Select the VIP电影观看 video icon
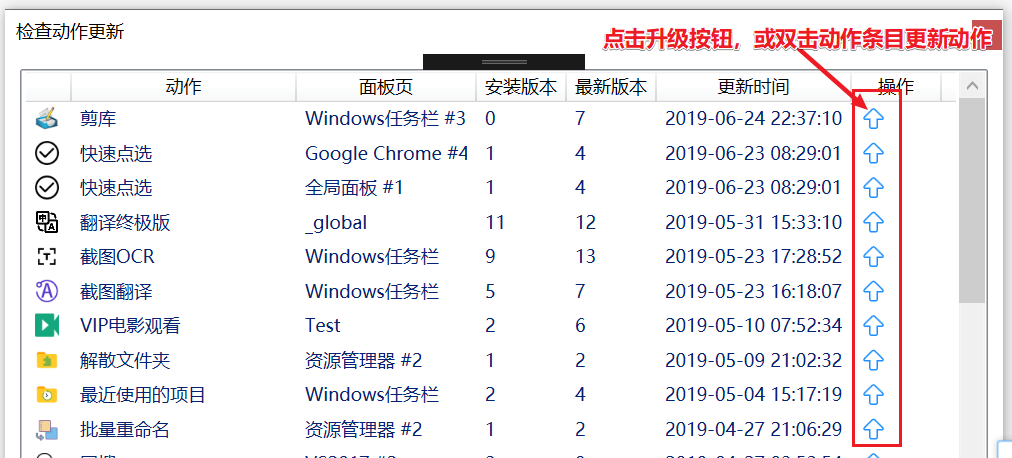Screen dimensions: 1012x458 point(46,325)
